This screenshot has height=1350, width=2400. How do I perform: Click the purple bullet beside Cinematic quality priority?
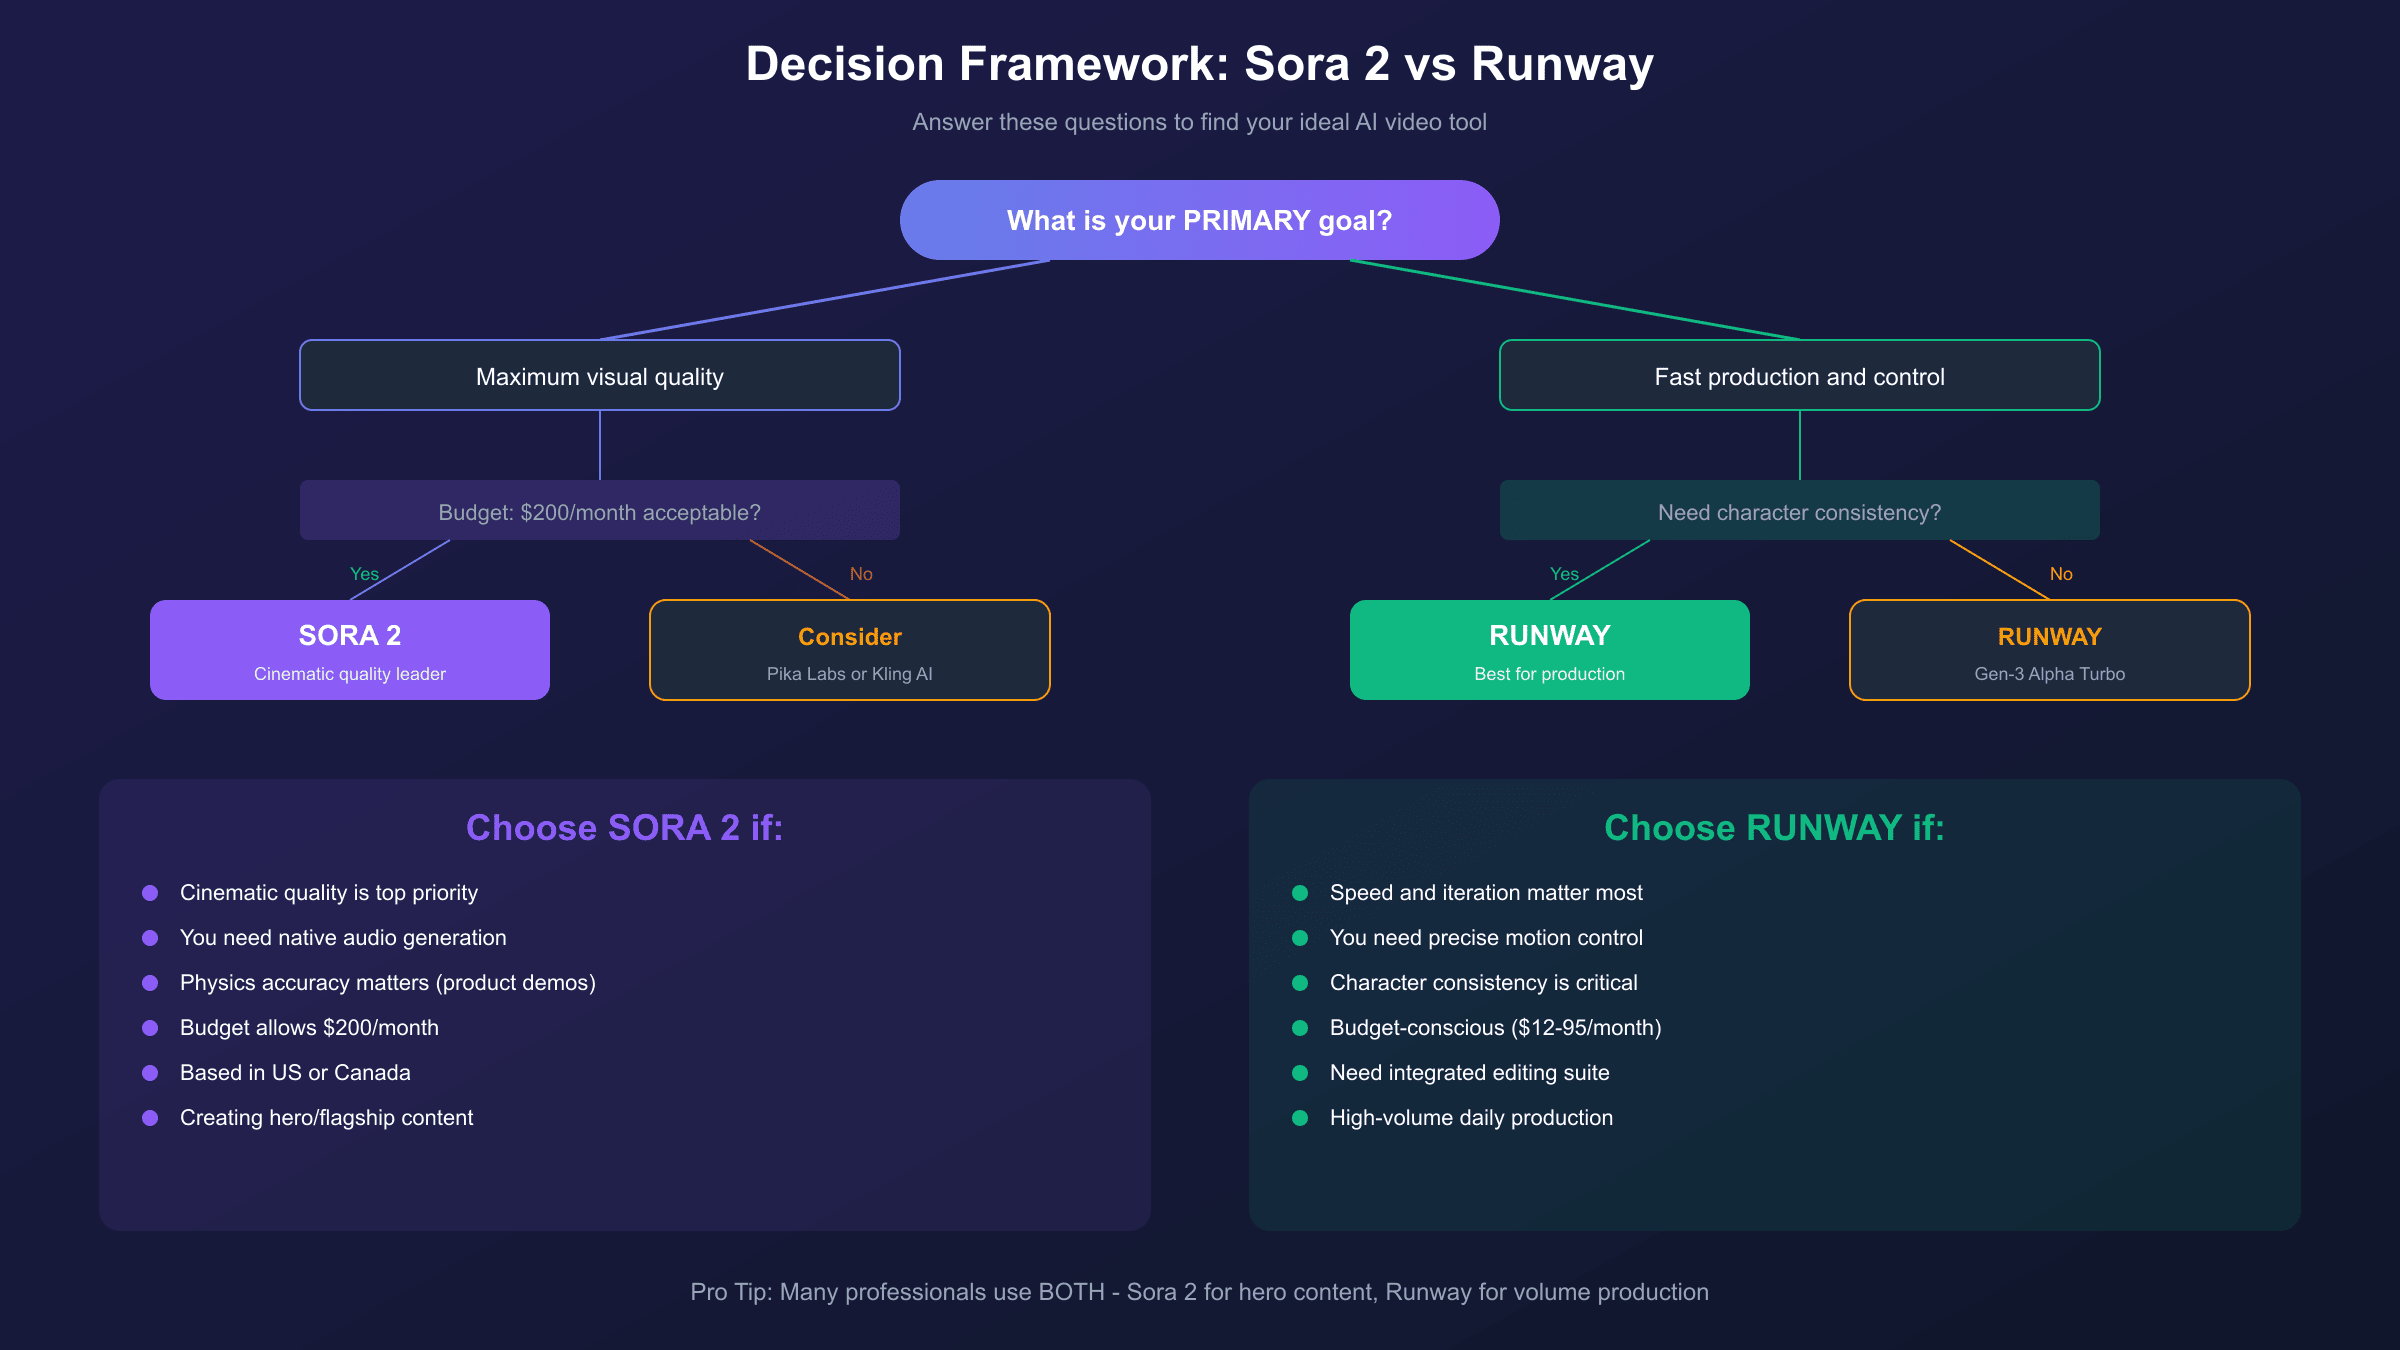point(152,894)
